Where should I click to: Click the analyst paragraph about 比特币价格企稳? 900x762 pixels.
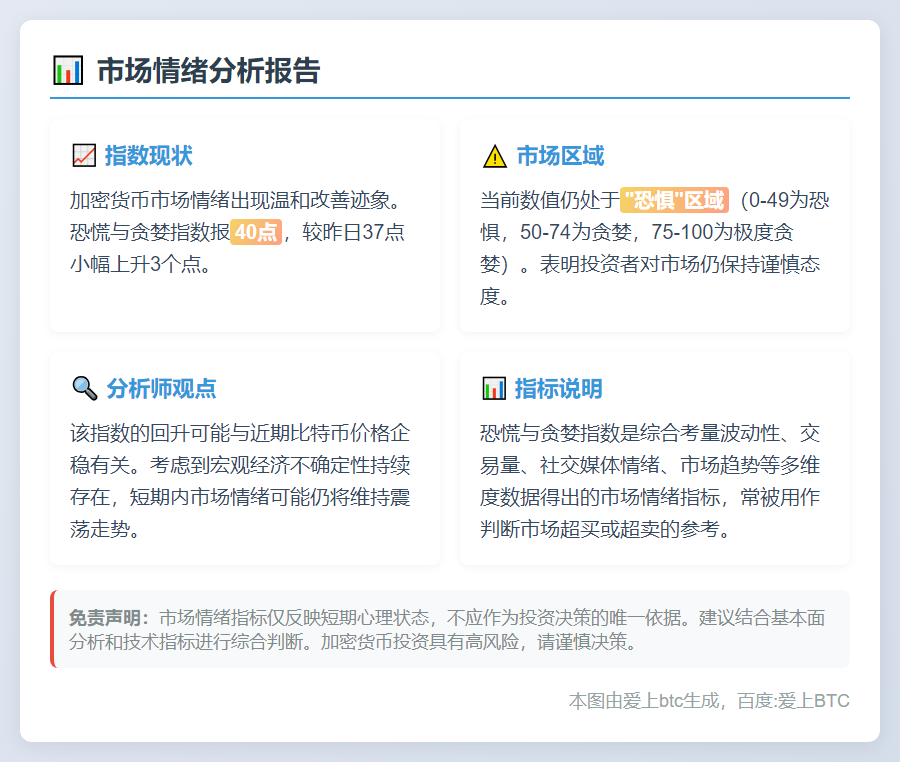coord(240,482)
